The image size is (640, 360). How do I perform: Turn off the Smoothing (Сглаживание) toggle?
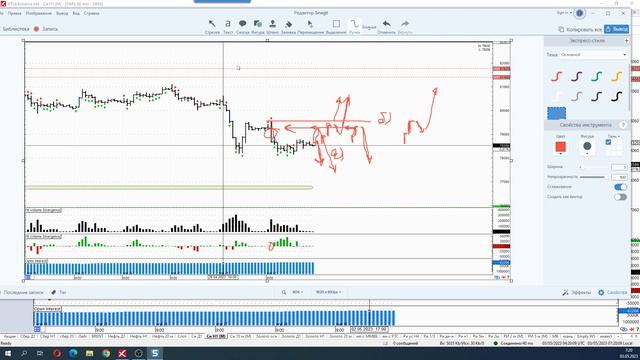coord(620,187)
